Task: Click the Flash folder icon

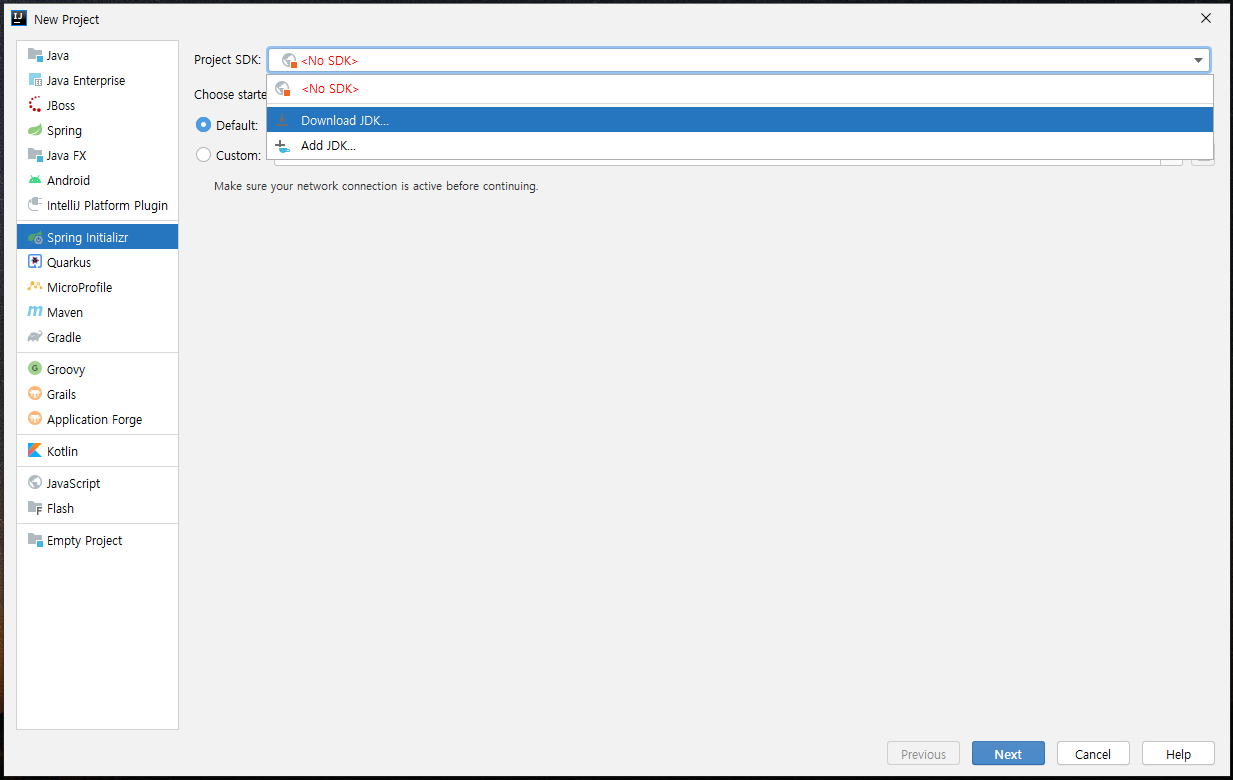Action: point(35,508)
